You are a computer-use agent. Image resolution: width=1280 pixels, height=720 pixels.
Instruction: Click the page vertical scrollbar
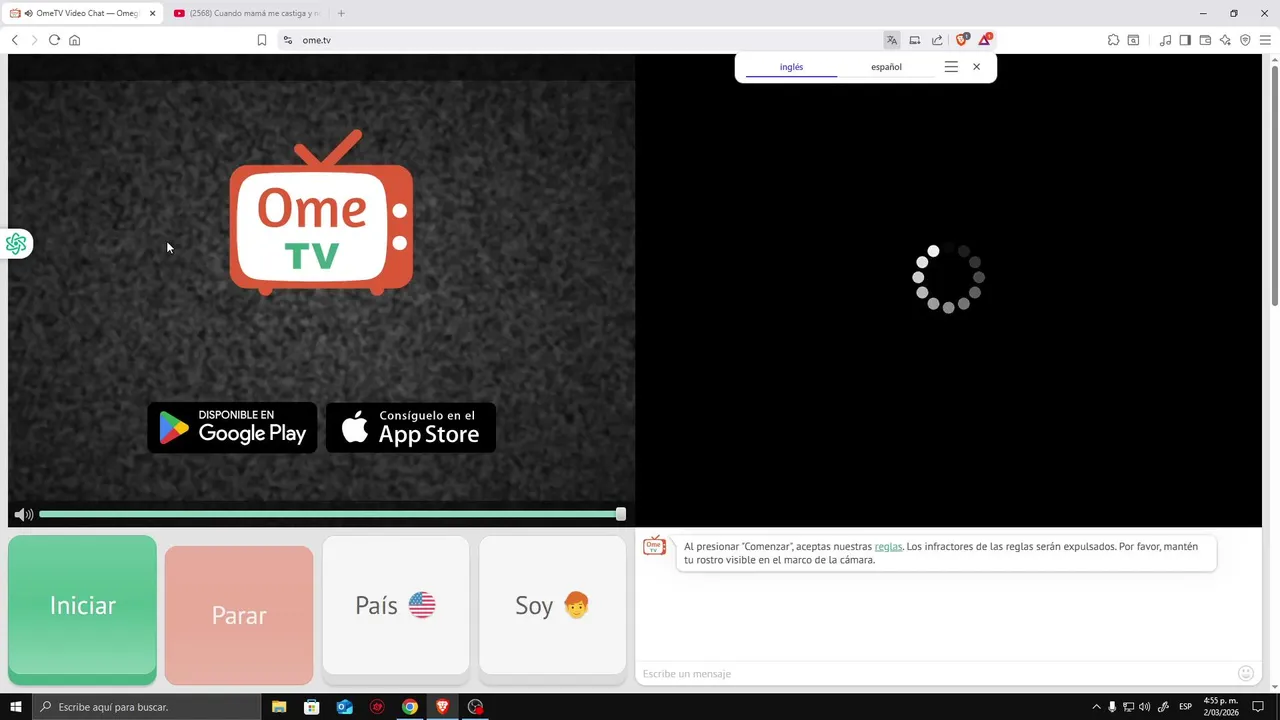(x=1274, y=184)
